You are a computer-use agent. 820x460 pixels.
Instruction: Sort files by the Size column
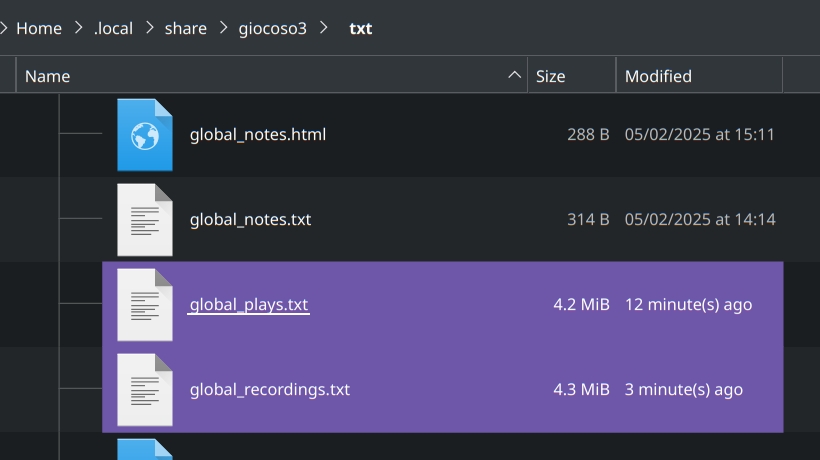click(551, 76)
